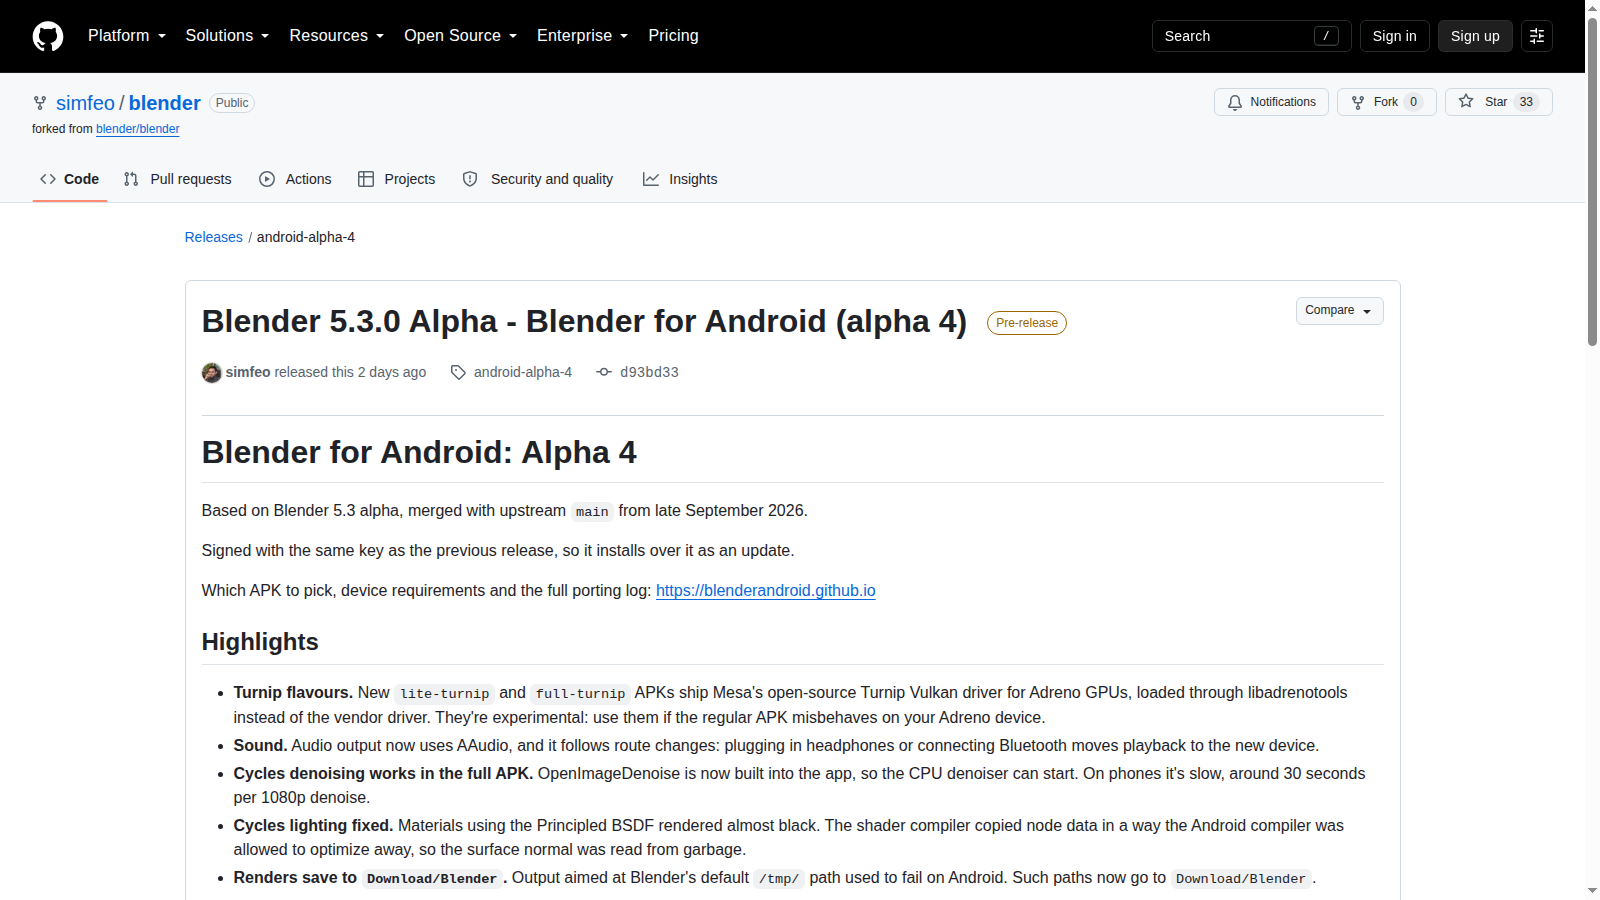Open commit d93bd33
The image size is (1600, 900).
[649, 372]
